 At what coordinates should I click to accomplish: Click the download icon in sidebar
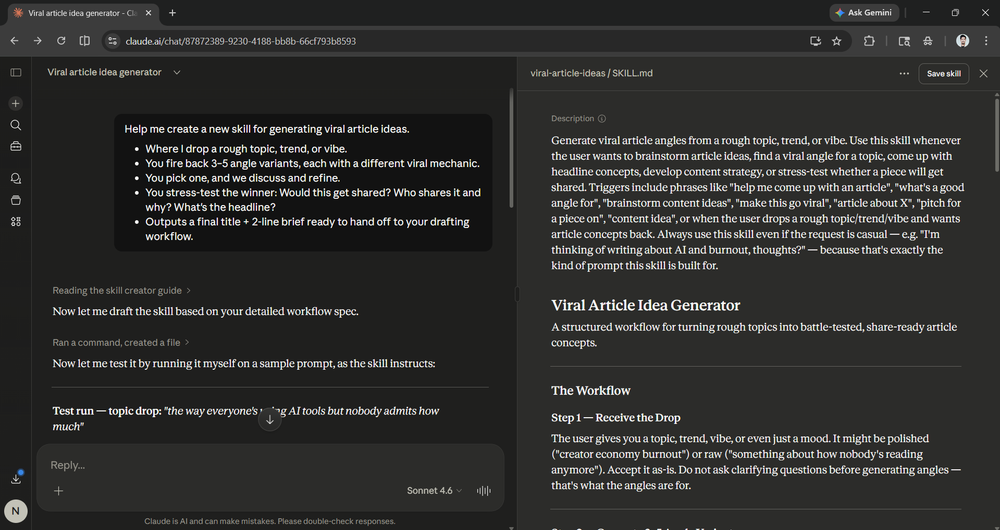[16, 479]
